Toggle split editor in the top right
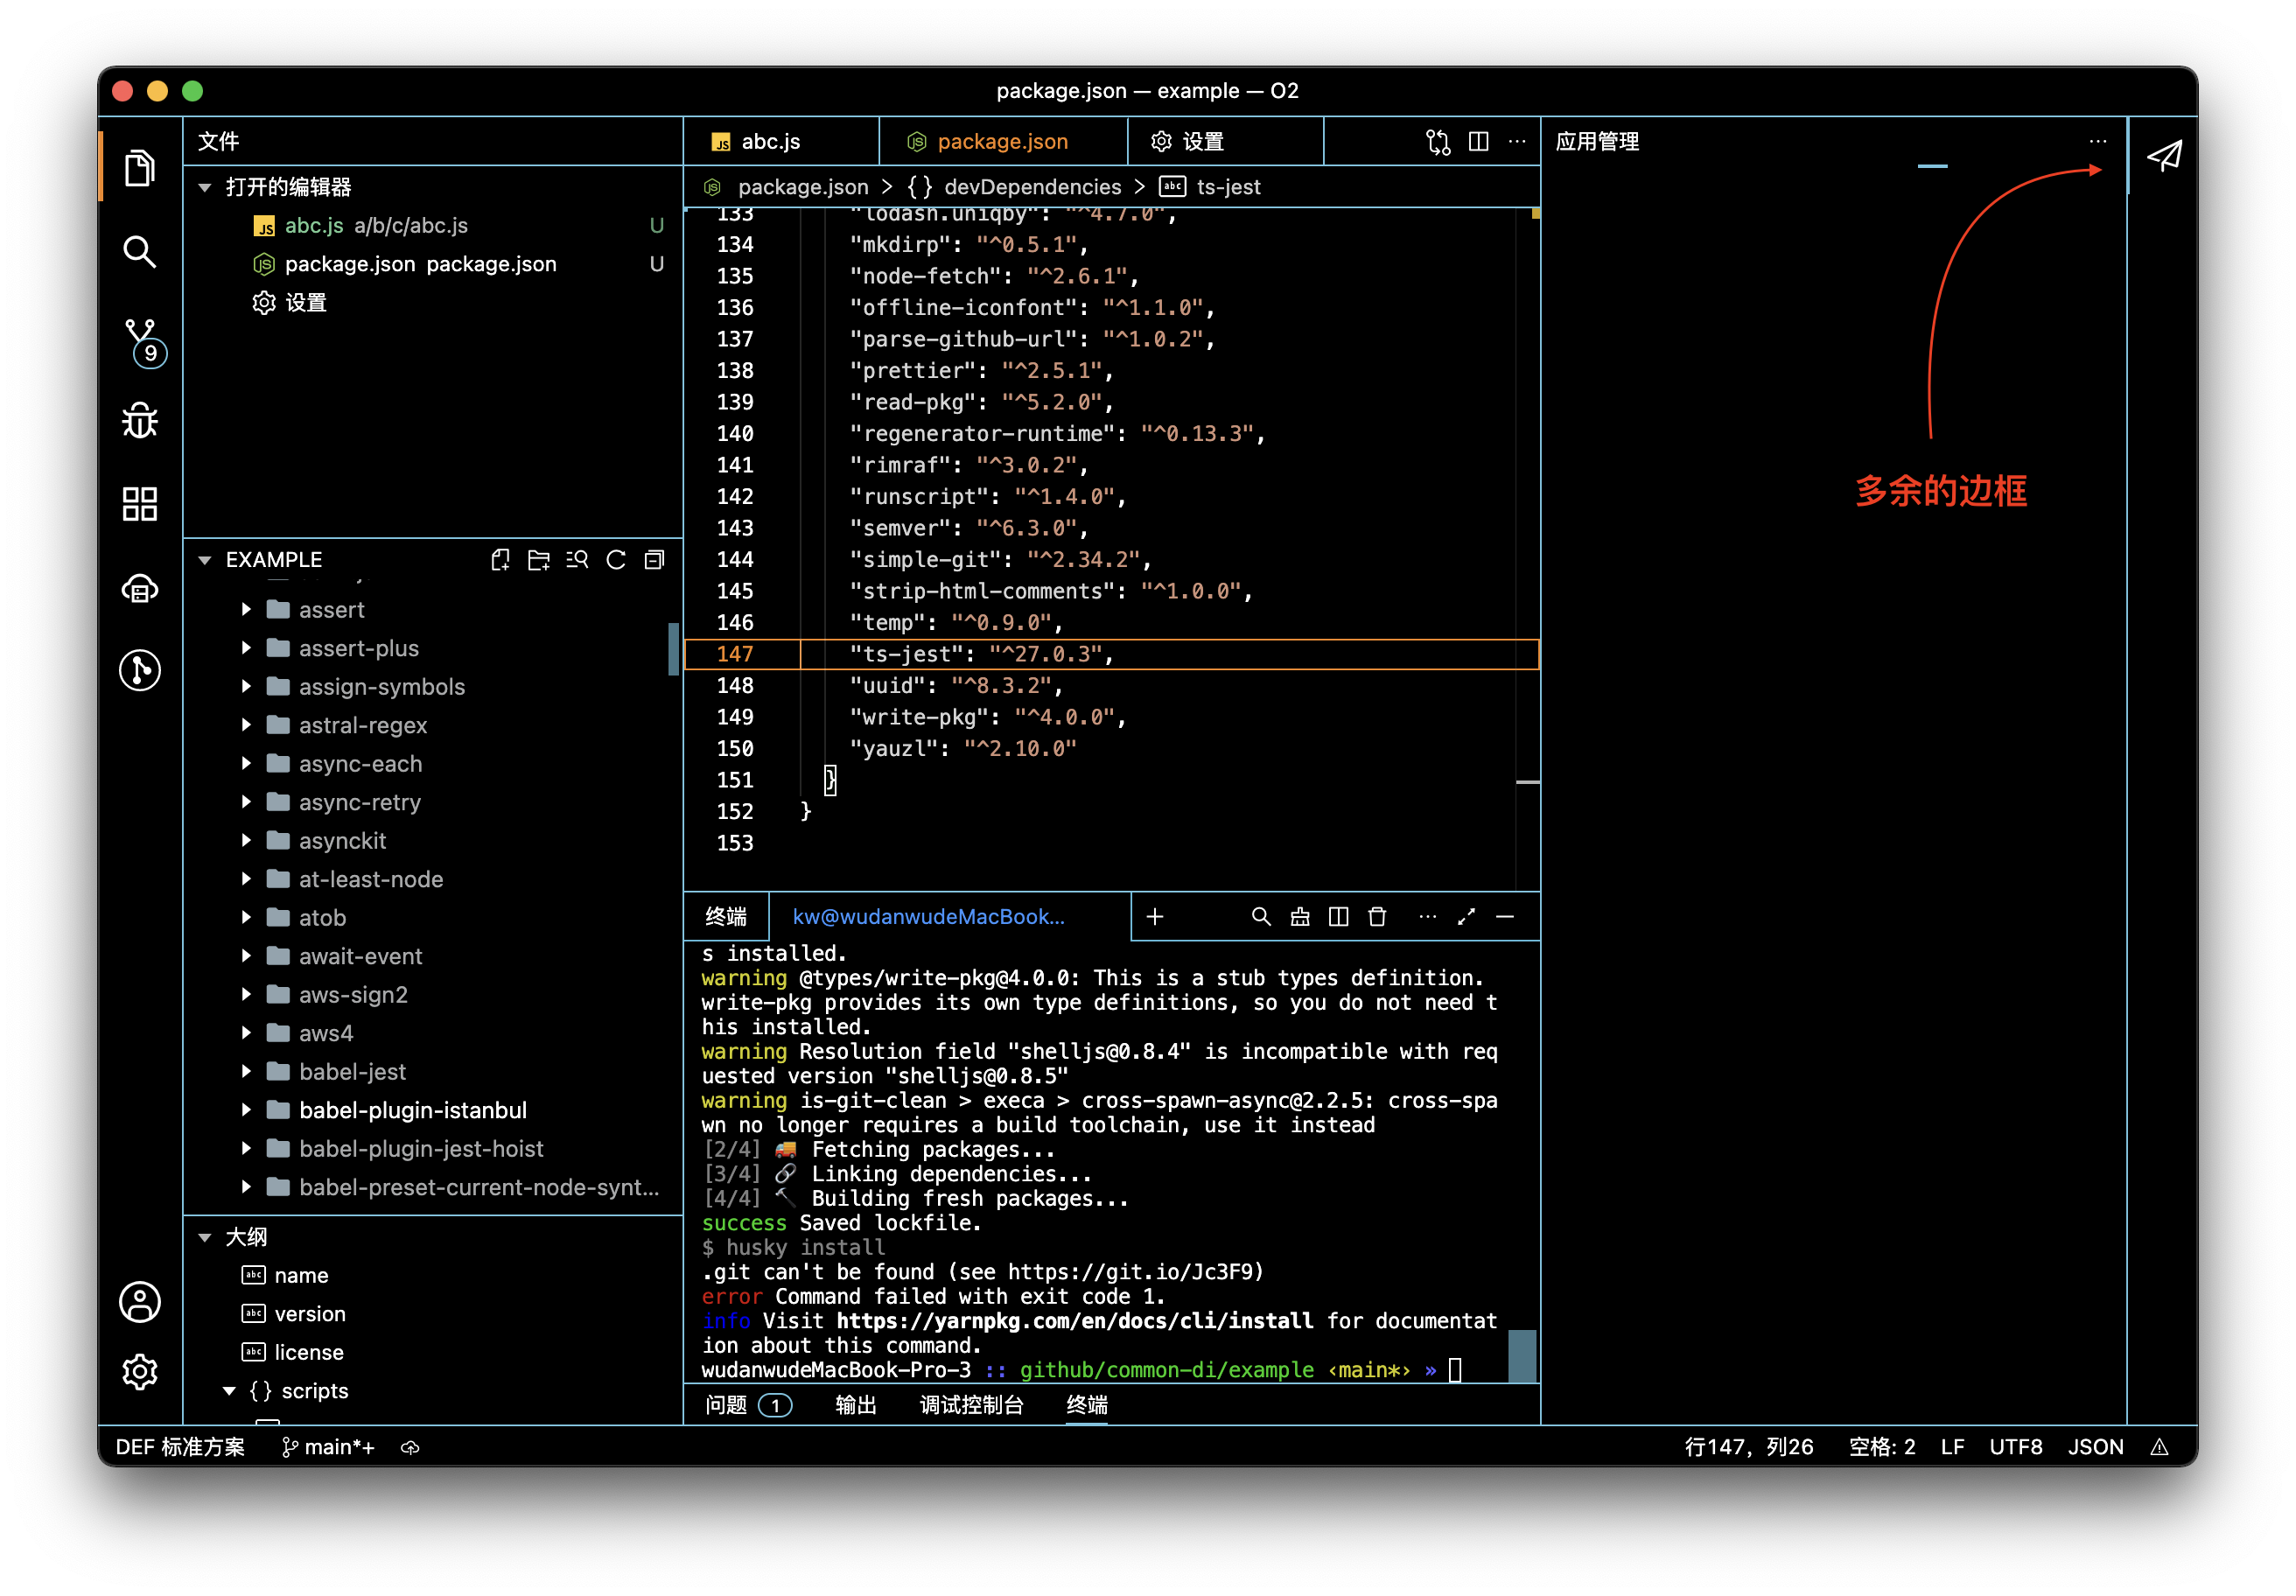Screen dimensions: 2296x1596 (x=1478, y=141)
